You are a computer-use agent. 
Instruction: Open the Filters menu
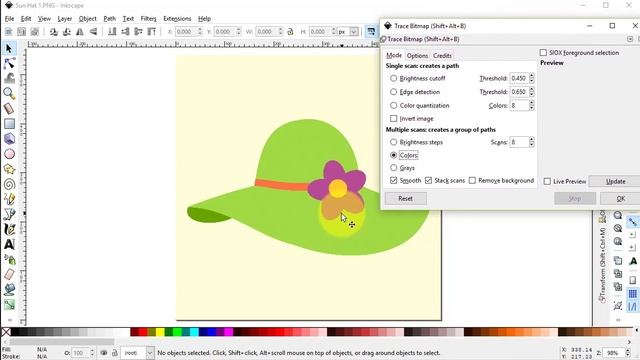point(149,19)
